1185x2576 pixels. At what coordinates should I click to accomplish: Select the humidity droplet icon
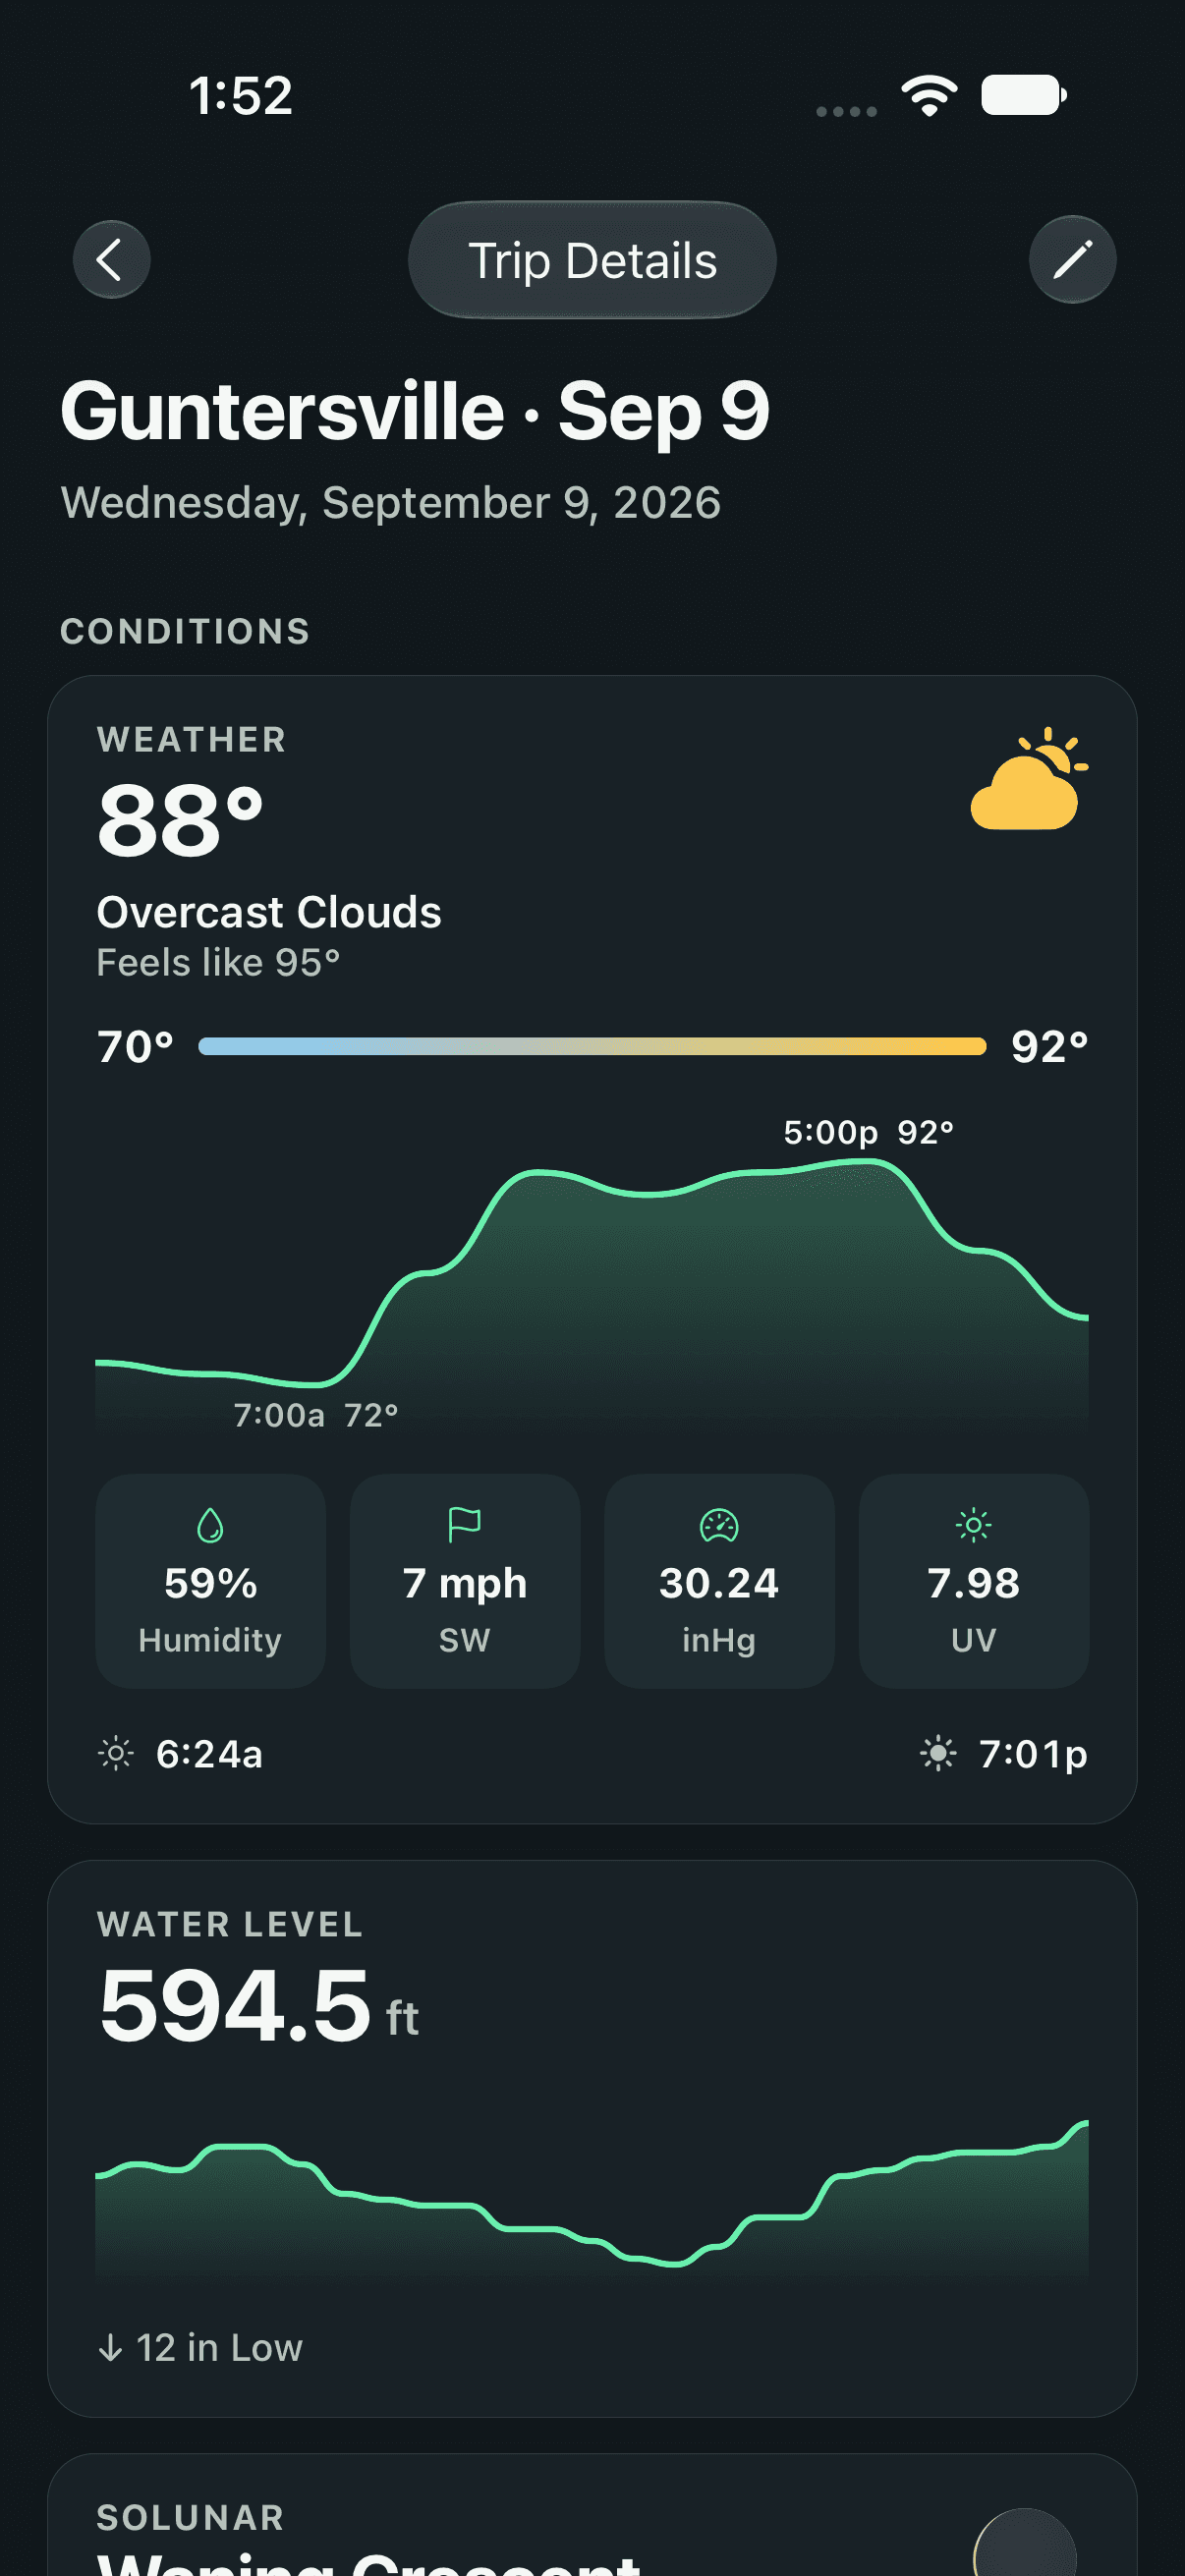point(210,1525)
